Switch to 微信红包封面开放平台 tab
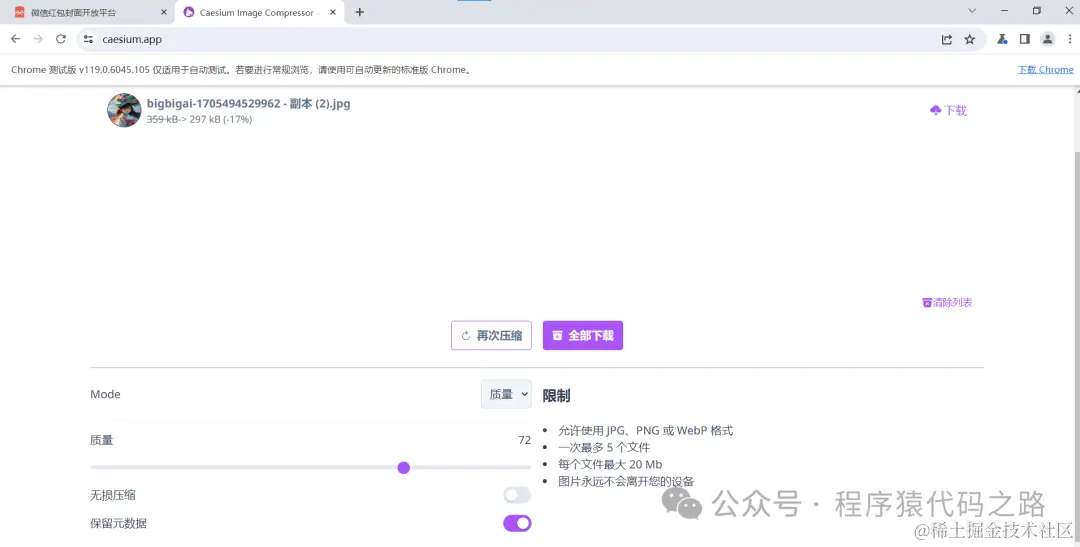 pos(89,12)
